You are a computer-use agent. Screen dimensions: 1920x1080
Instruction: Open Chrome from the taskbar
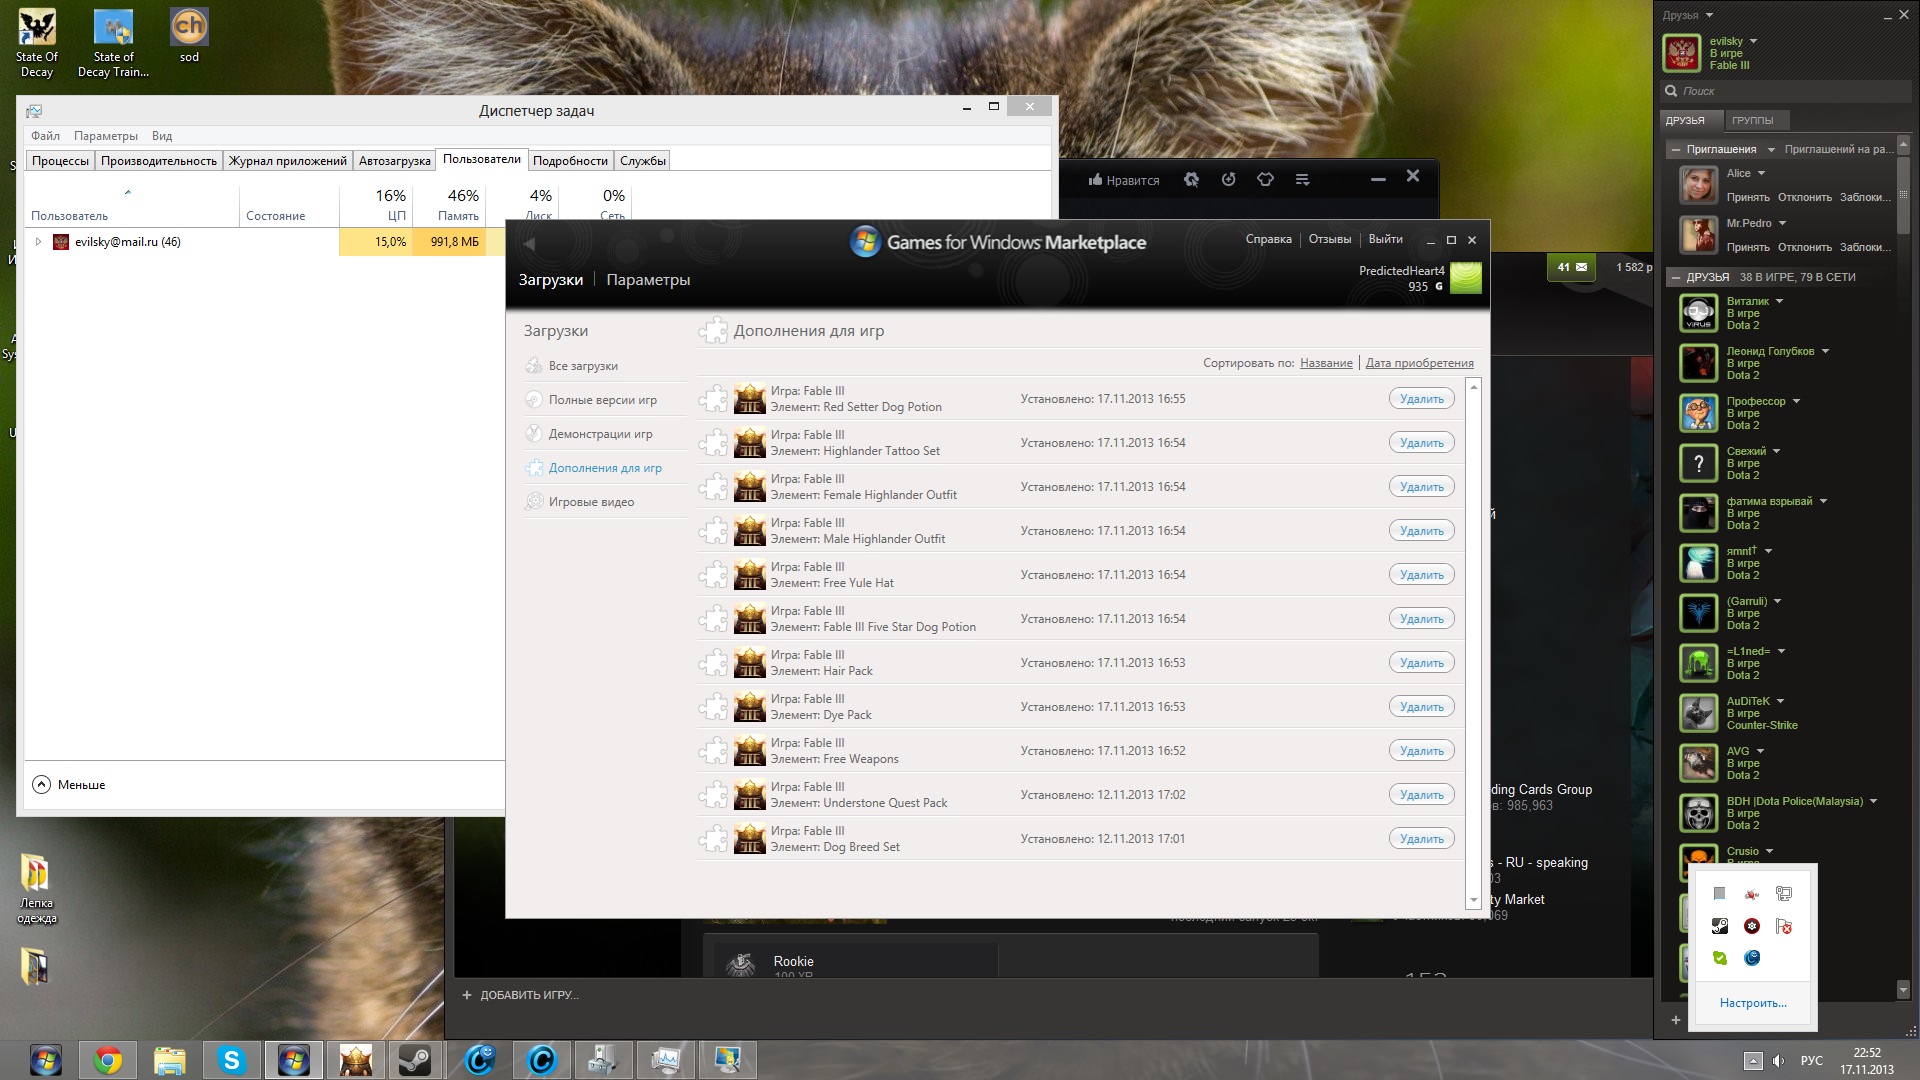pos(108,1060)
